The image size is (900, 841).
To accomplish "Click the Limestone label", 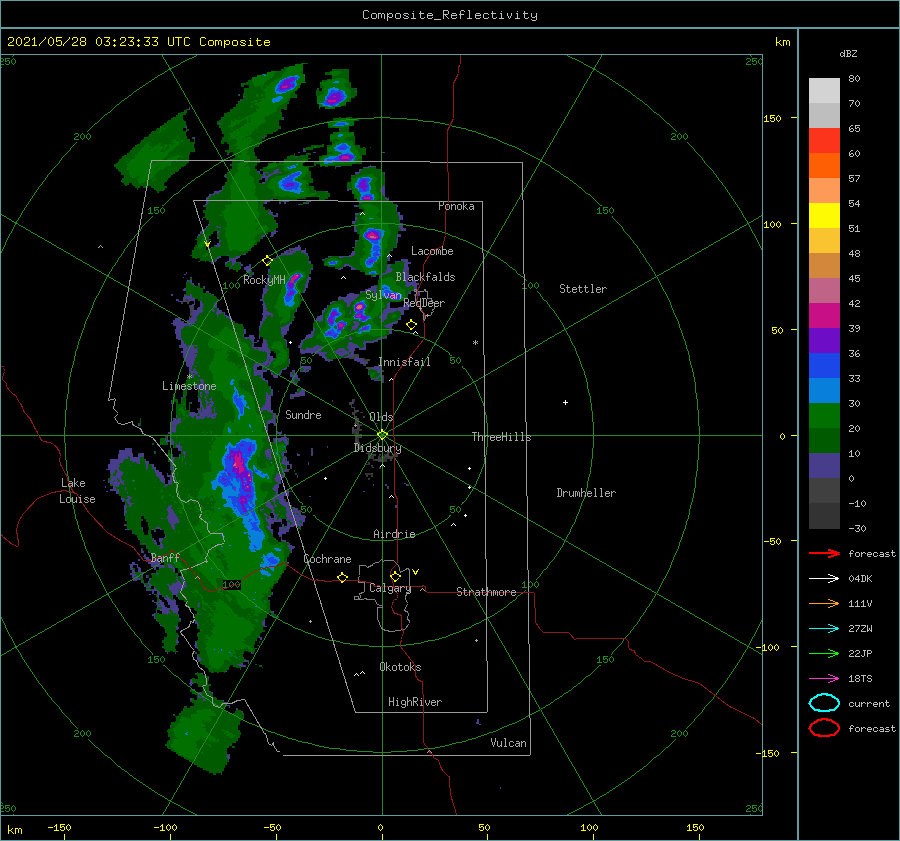I will tap(189, 386).
